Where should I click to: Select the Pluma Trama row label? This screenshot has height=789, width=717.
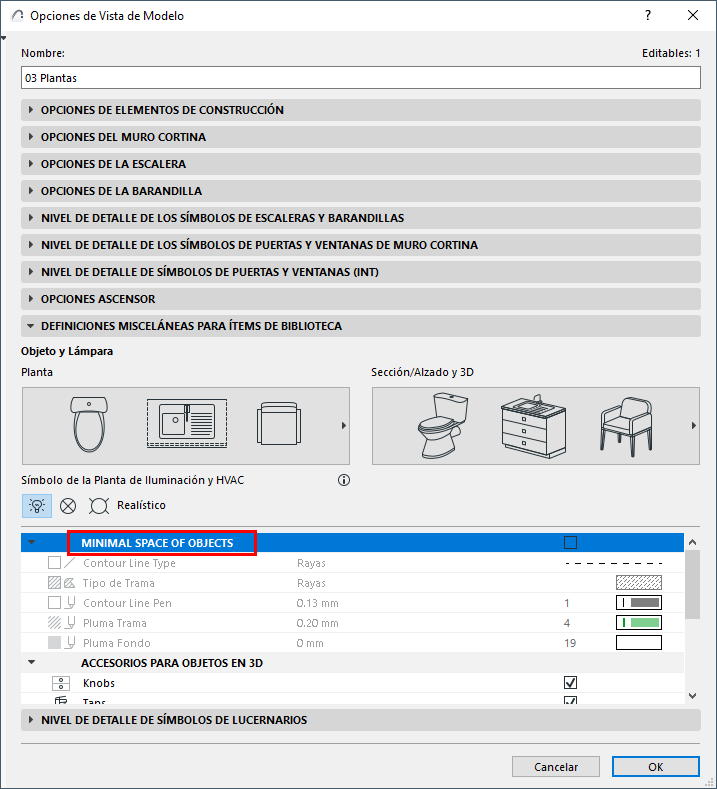(115, 623)
